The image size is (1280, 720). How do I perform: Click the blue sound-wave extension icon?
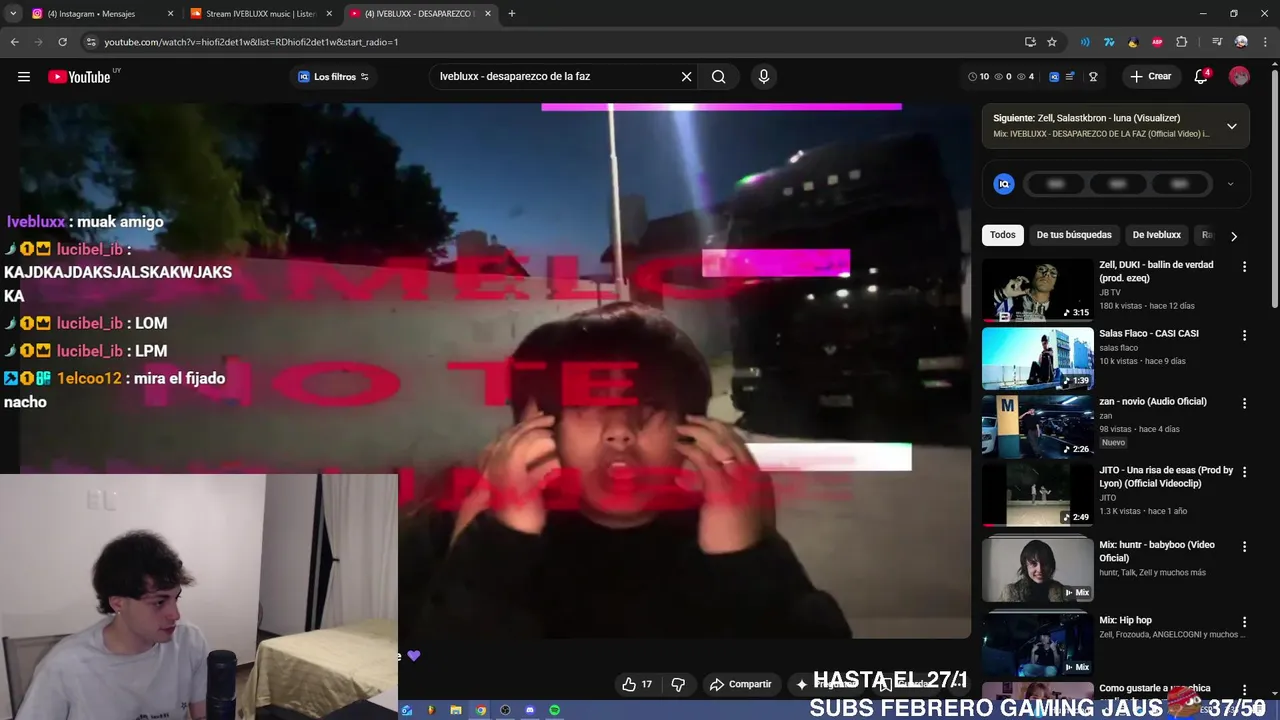[x=1085, y=42]
